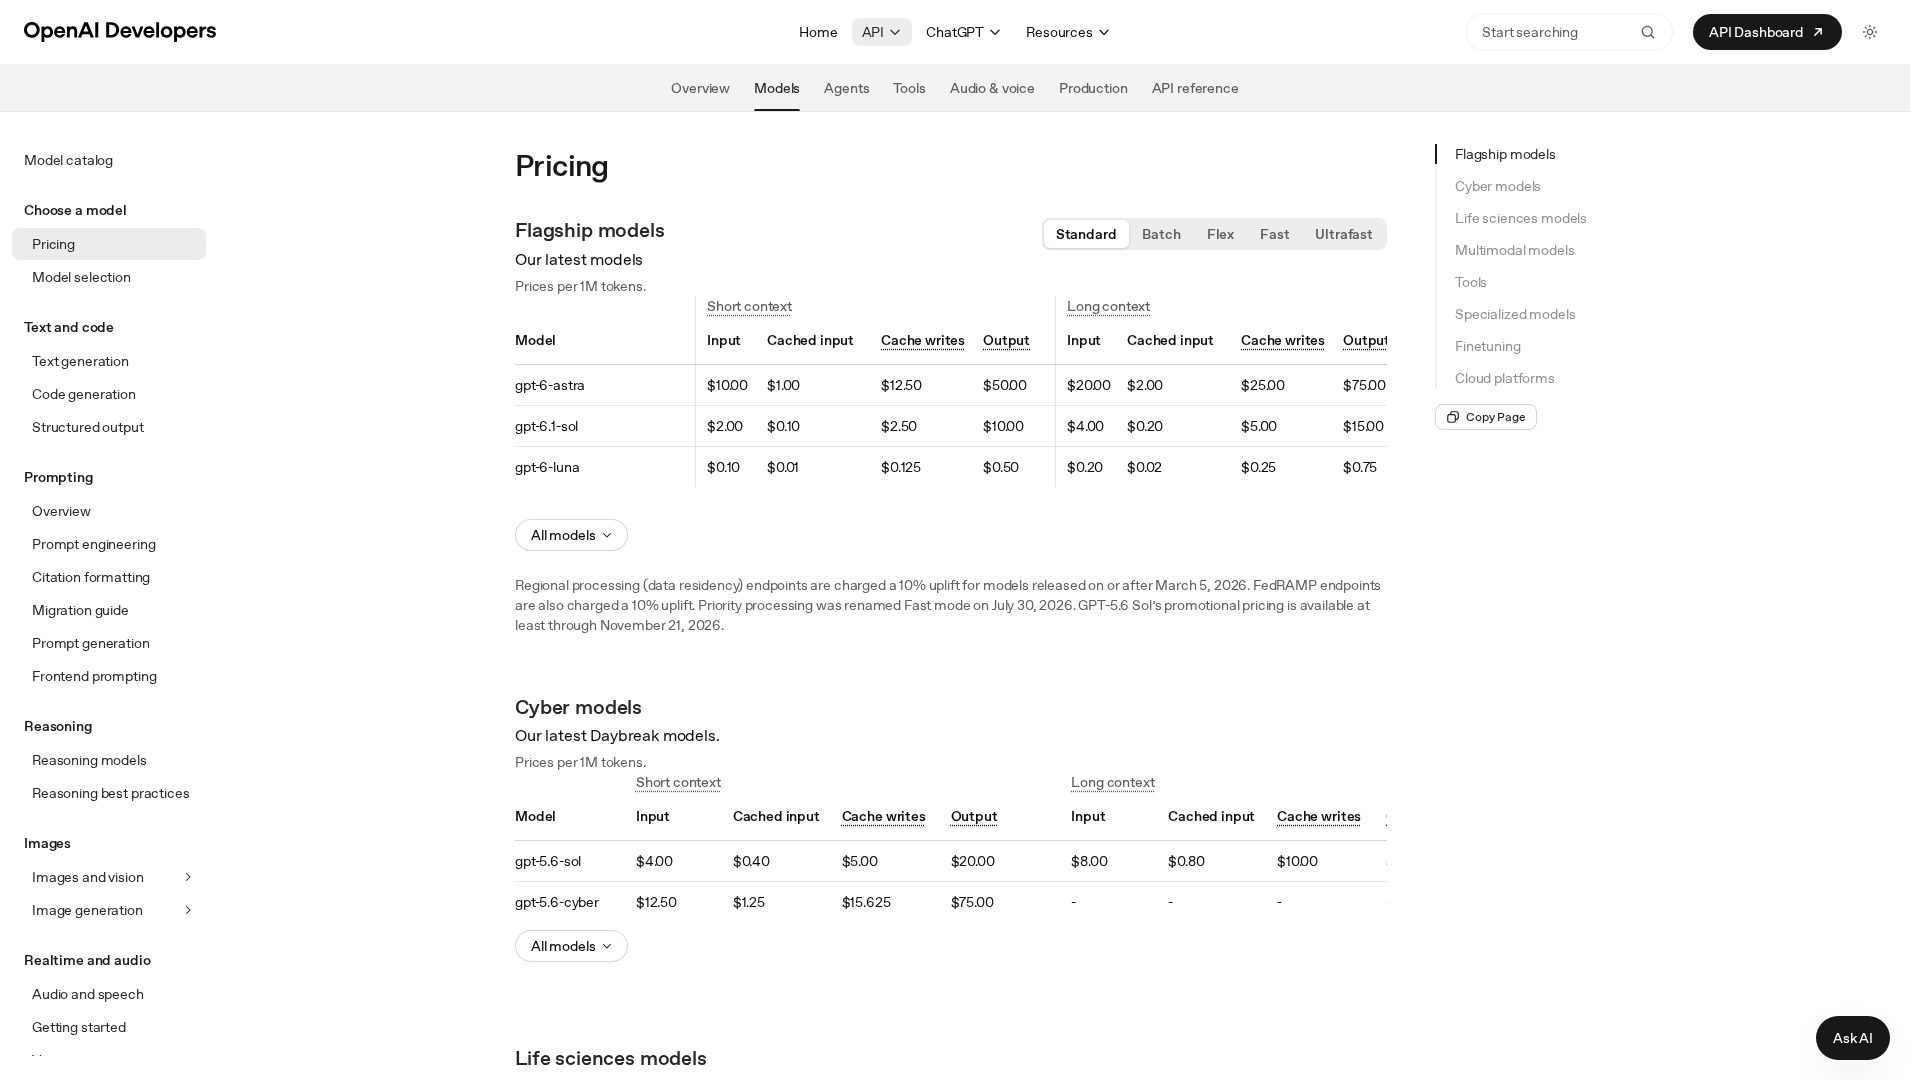1920x1080 pixels.
Task: Jump to Life sciences models in outline
Action: pyautogui.click(x=1520, y=218)
